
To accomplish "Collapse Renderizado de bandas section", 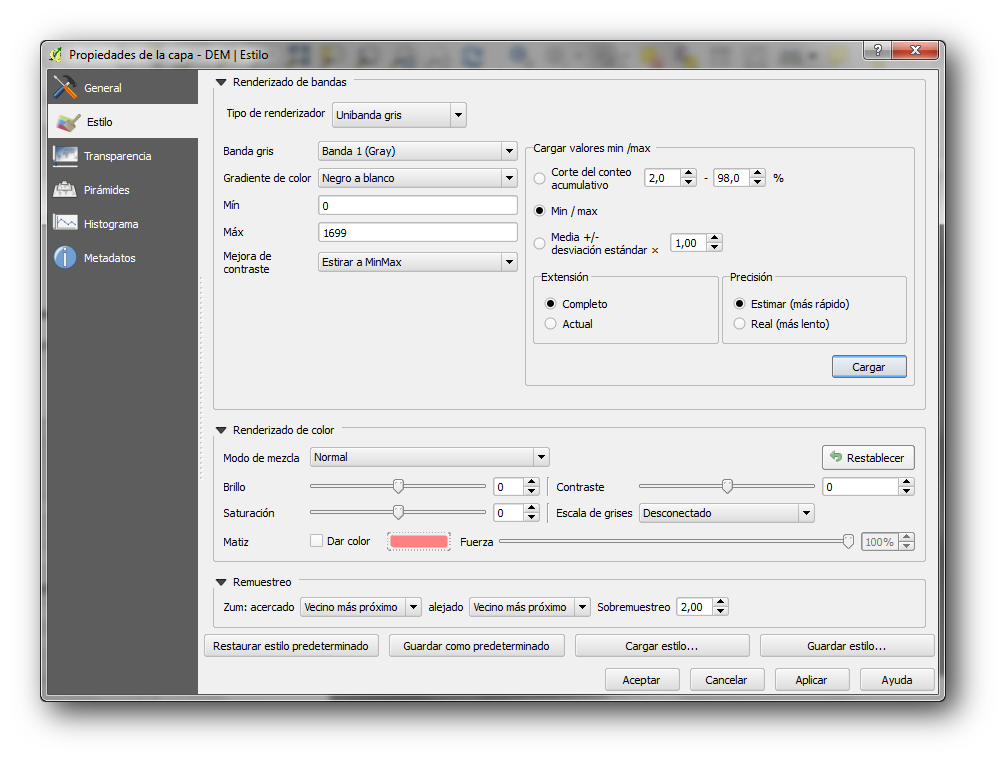I will 221,82.
